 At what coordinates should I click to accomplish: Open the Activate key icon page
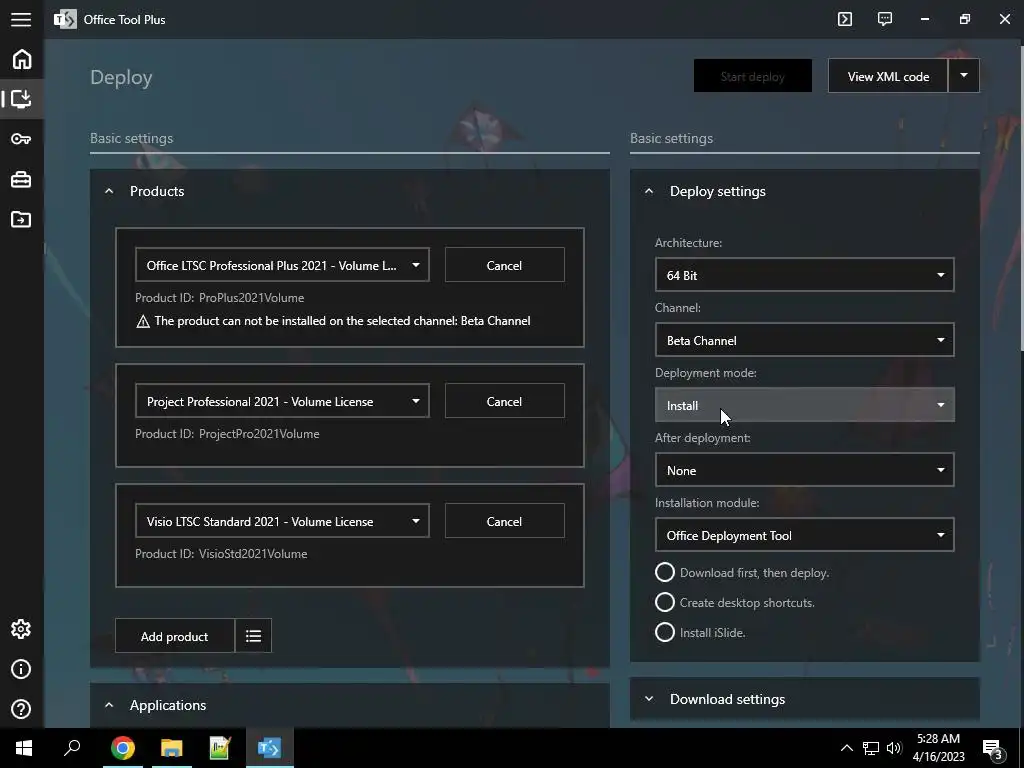21,139
